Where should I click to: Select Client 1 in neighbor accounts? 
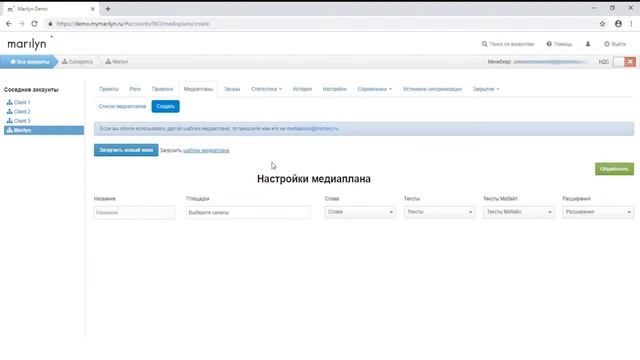[x=19, y=102]
